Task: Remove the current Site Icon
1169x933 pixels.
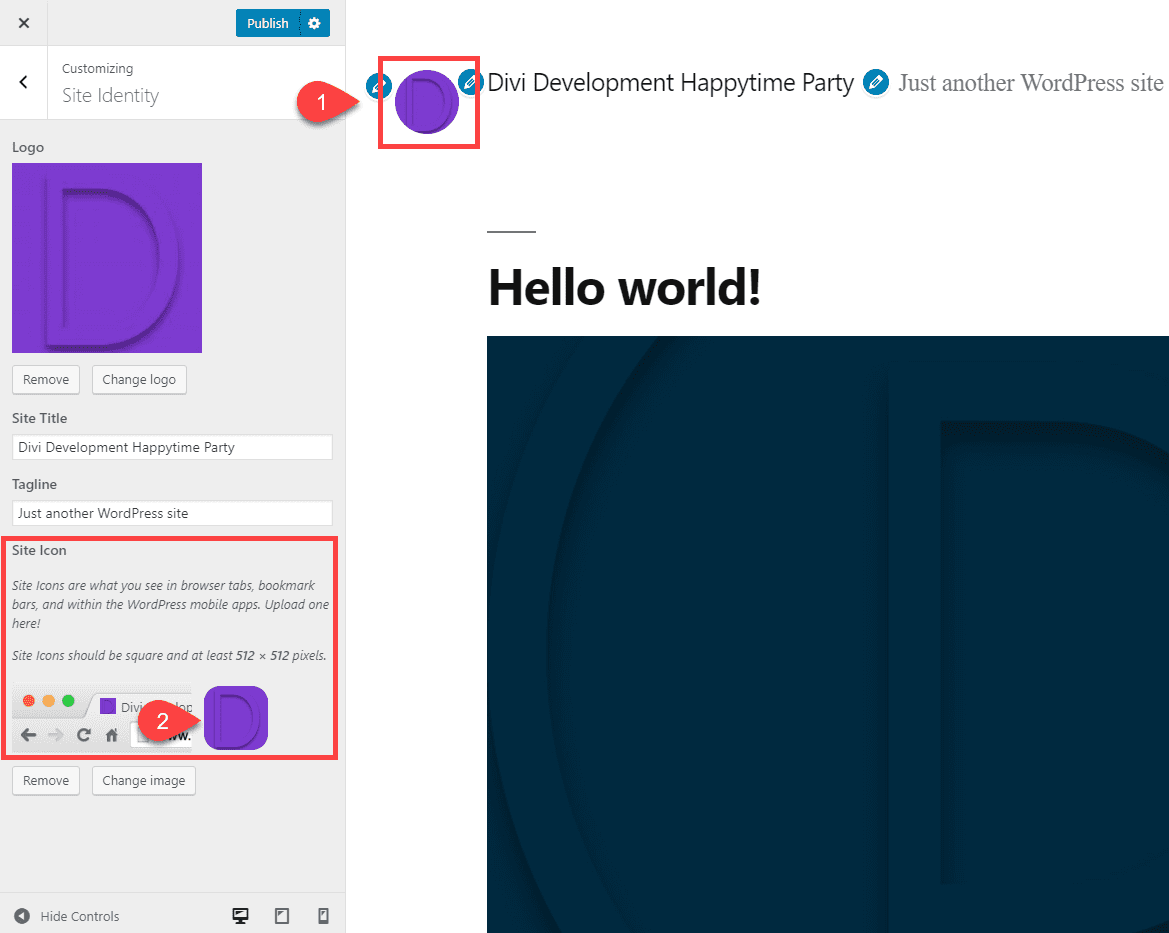Action: [45, 780]
